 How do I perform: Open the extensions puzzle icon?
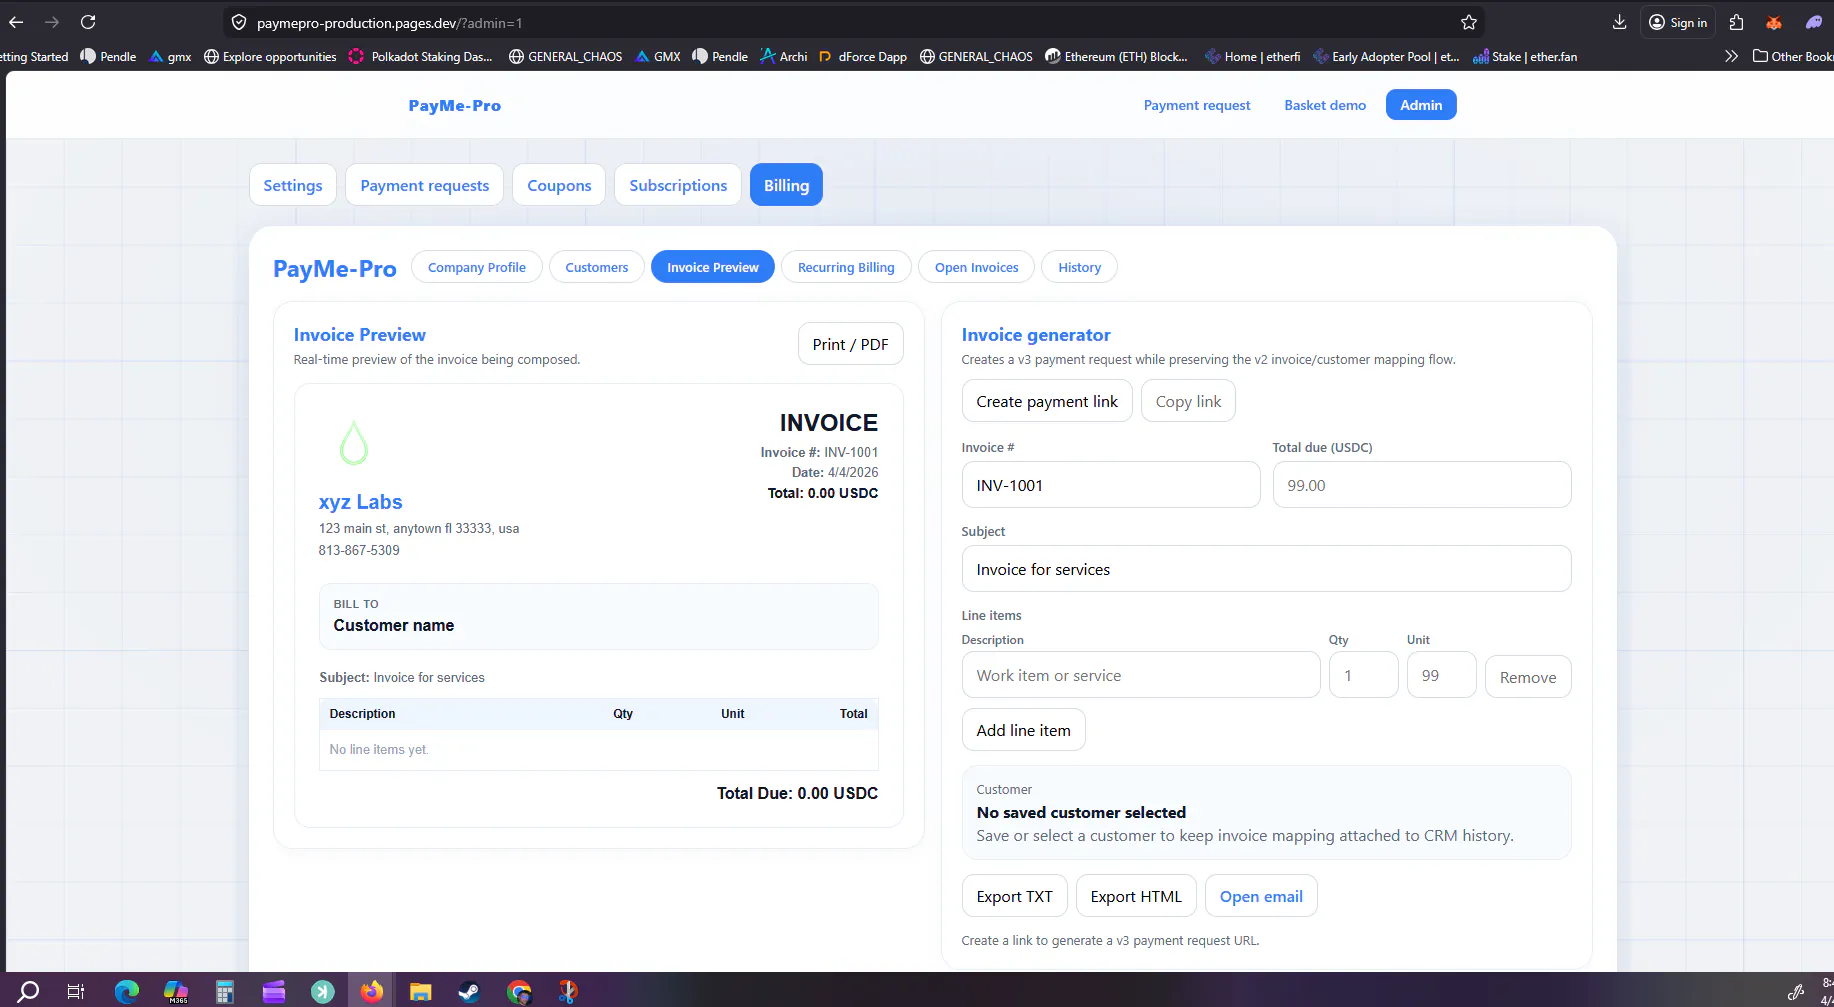coord(1736,22)
